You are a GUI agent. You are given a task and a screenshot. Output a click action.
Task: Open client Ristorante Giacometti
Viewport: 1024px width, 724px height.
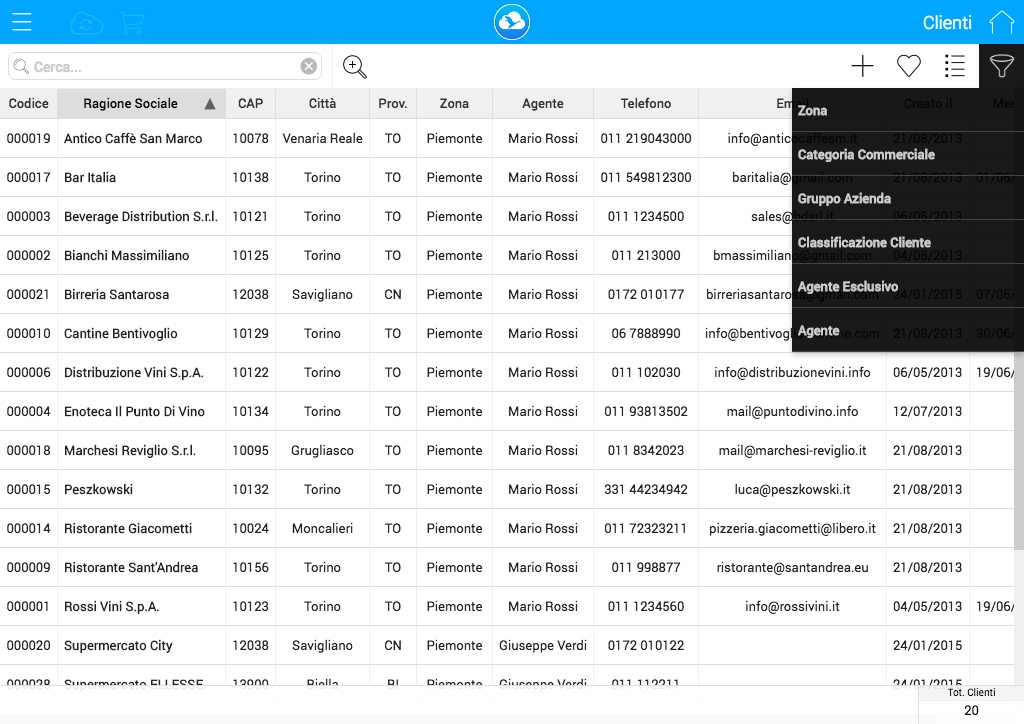(128, 529)
